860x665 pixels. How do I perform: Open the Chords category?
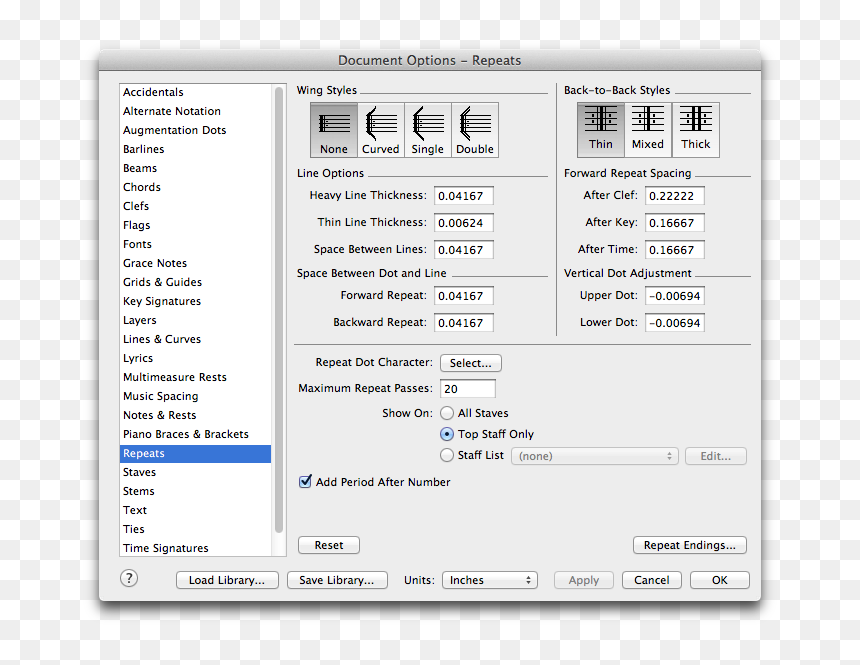195,187
